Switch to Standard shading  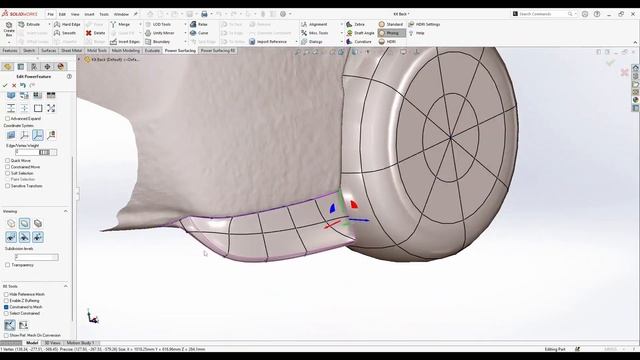(391, 24)
